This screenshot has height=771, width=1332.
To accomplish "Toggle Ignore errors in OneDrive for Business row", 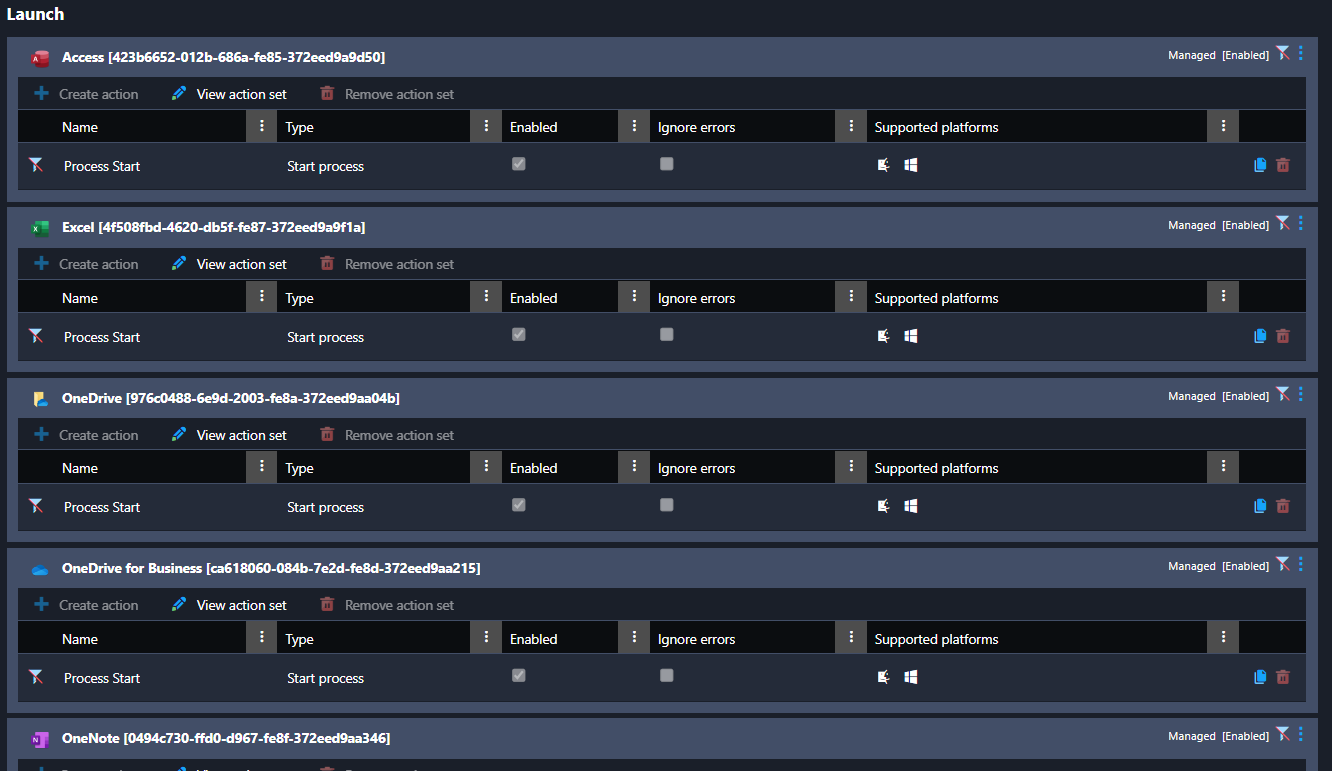I will coord(667,675).
